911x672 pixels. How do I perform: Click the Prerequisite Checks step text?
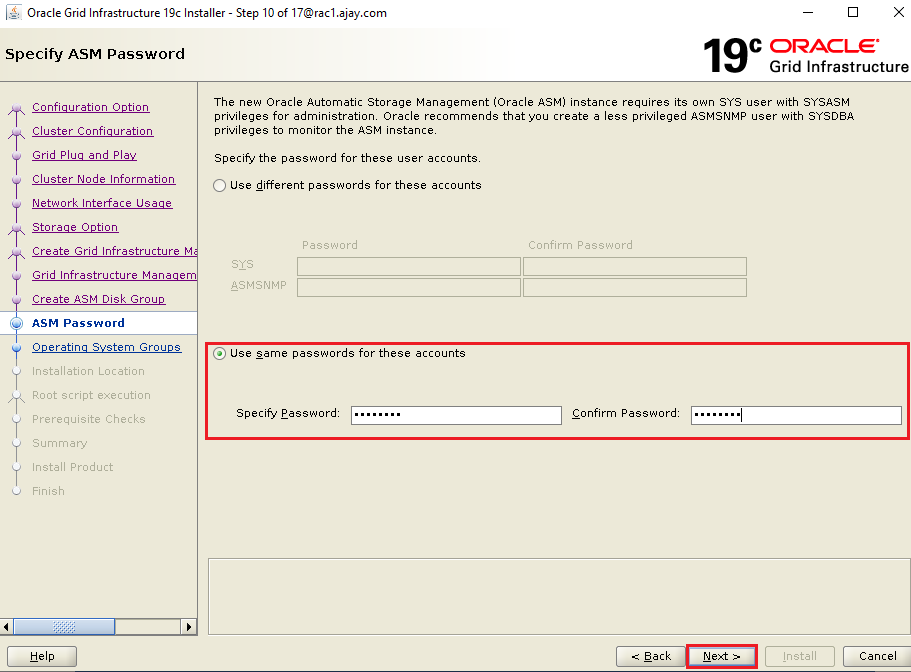coord(89,419)
